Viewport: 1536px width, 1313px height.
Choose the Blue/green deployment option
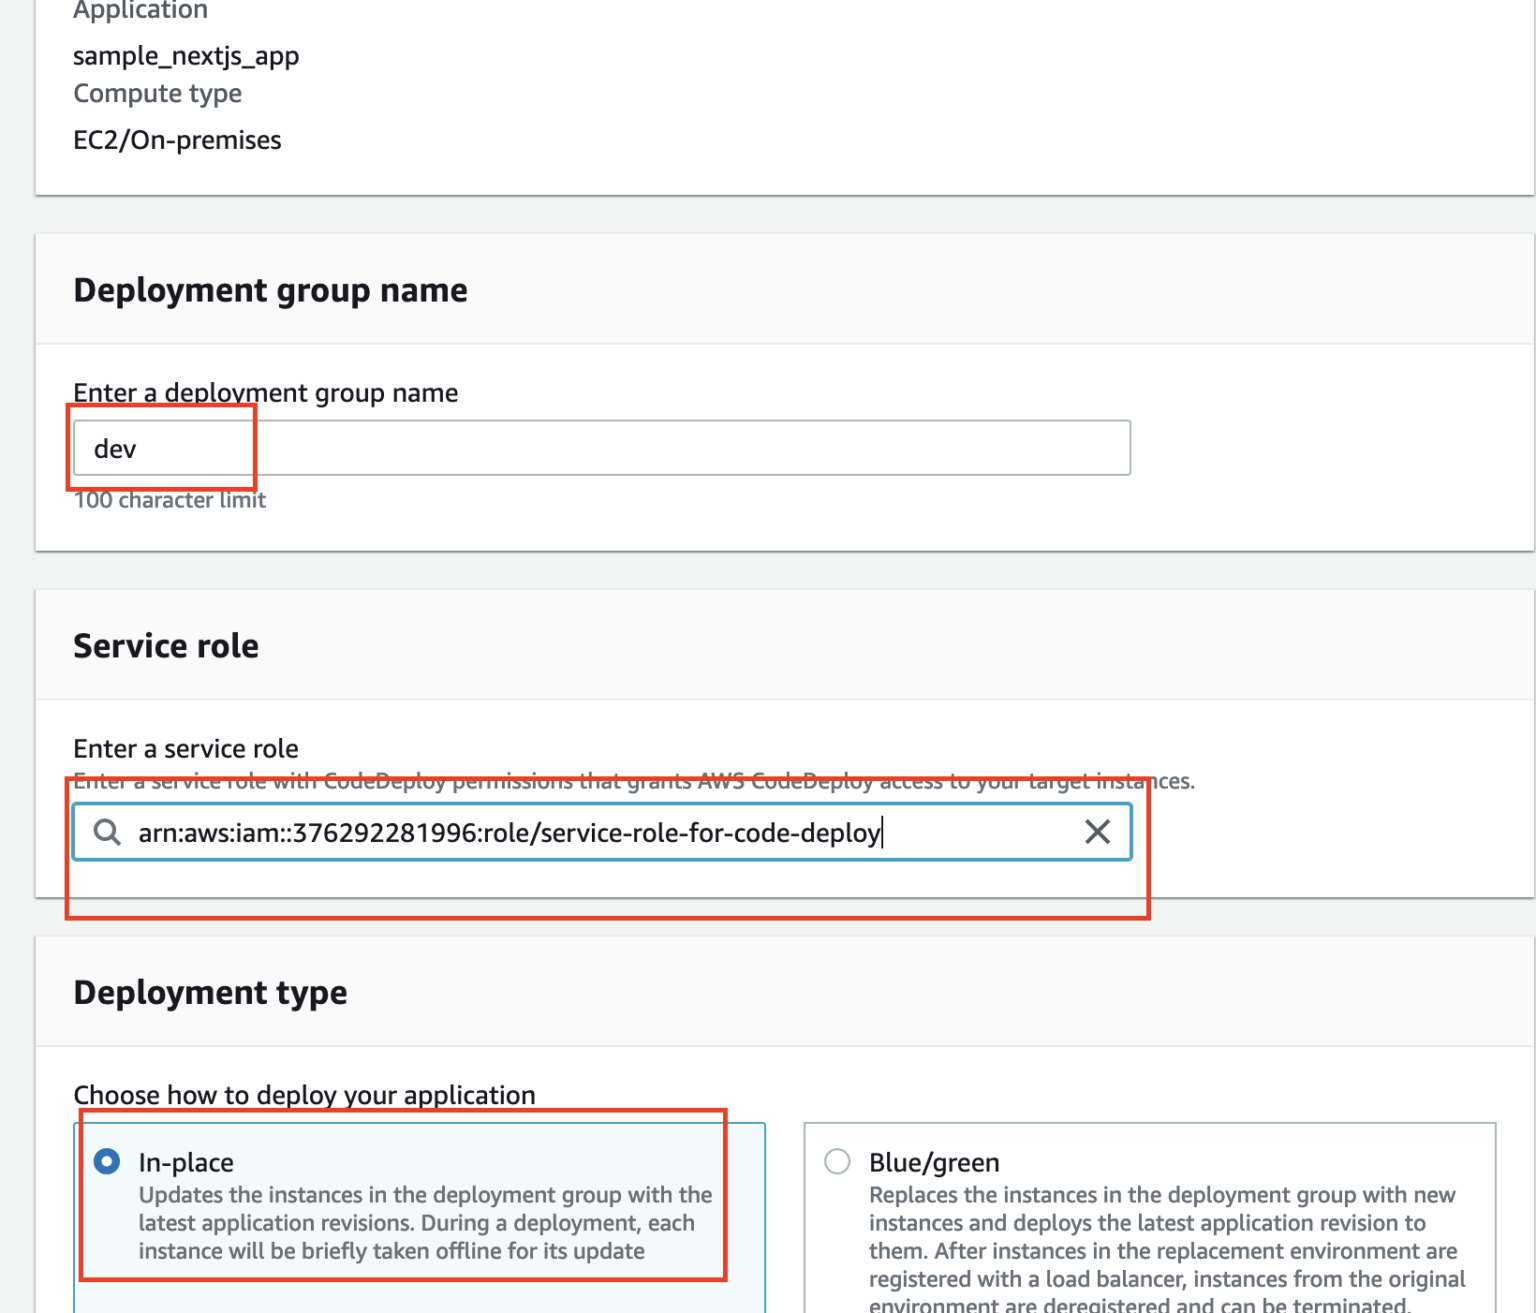click(838, 1162)
